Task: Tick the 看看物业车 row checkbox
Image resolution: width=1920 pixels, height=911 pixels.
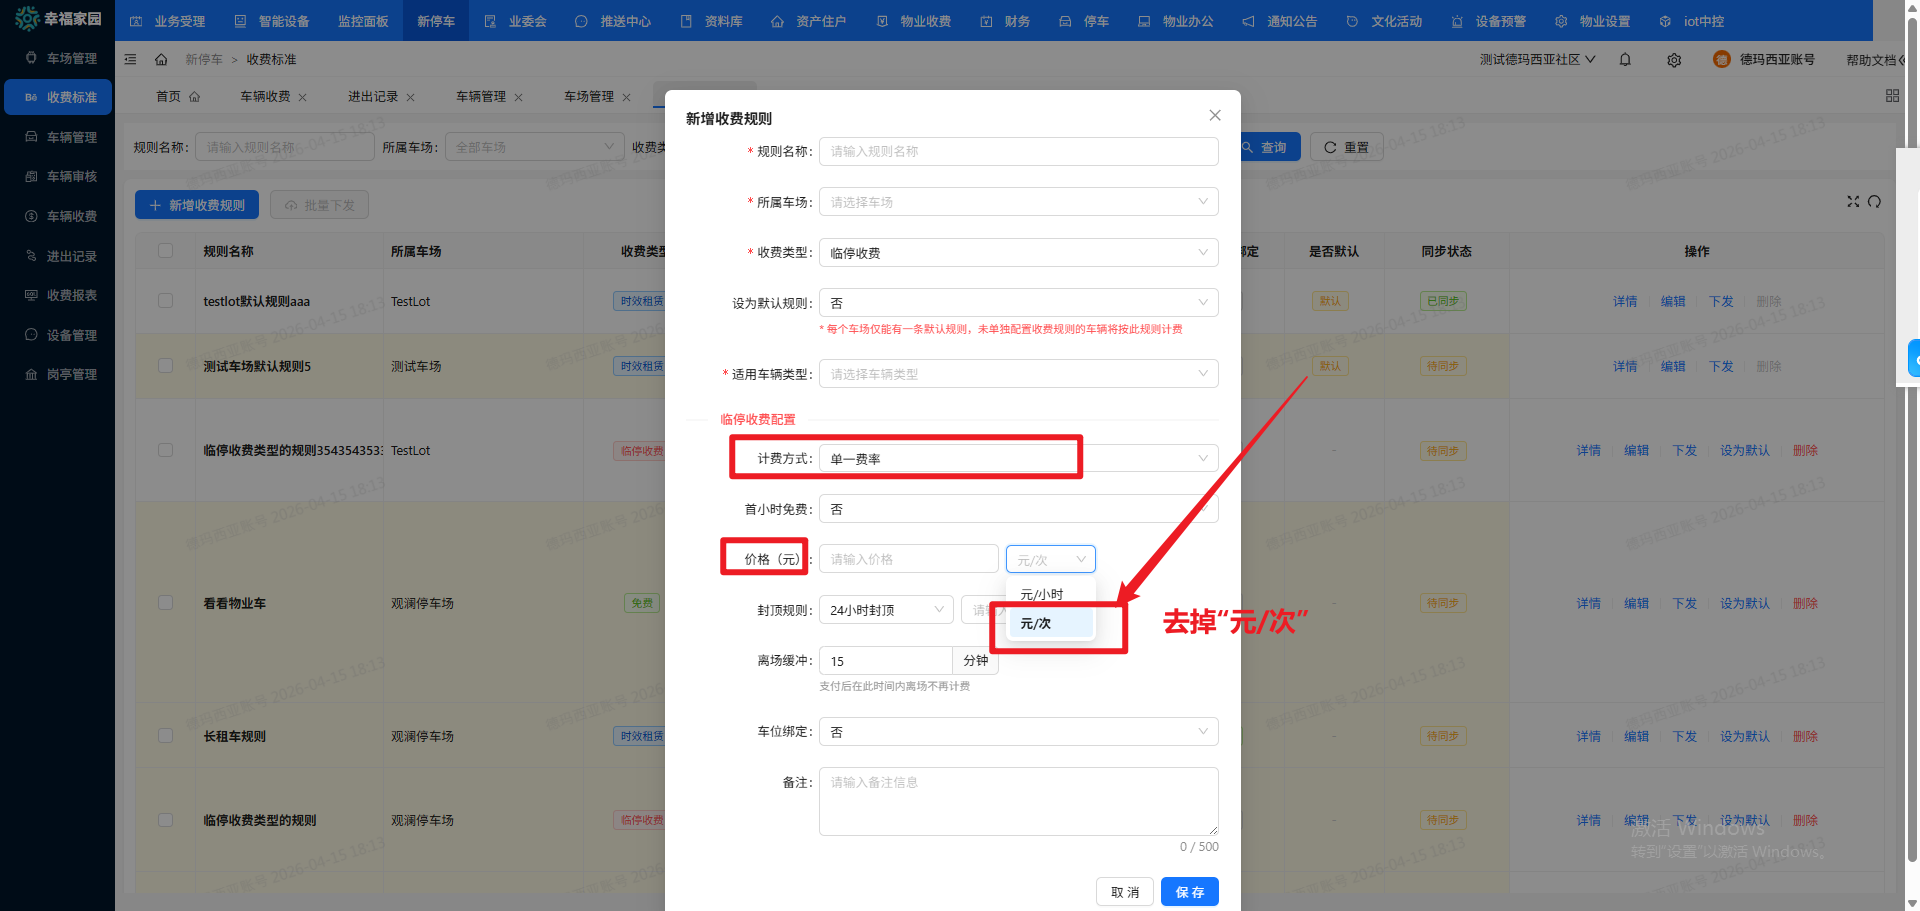Action: (166, 603)
